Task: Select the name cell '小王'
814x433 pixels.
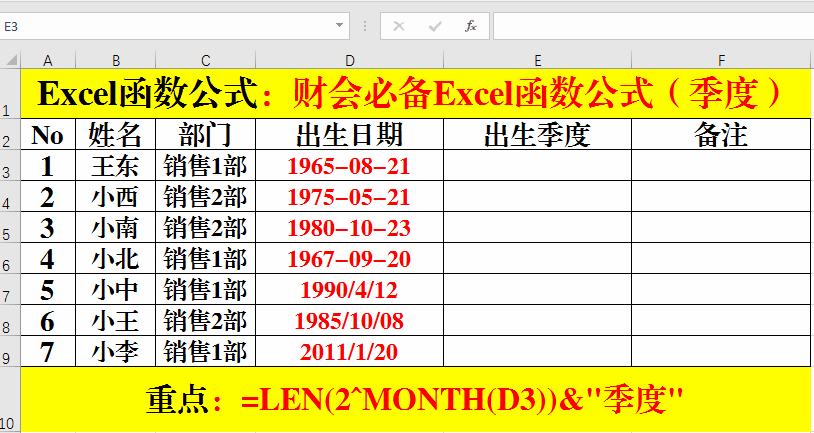Action: pos(116,320)
